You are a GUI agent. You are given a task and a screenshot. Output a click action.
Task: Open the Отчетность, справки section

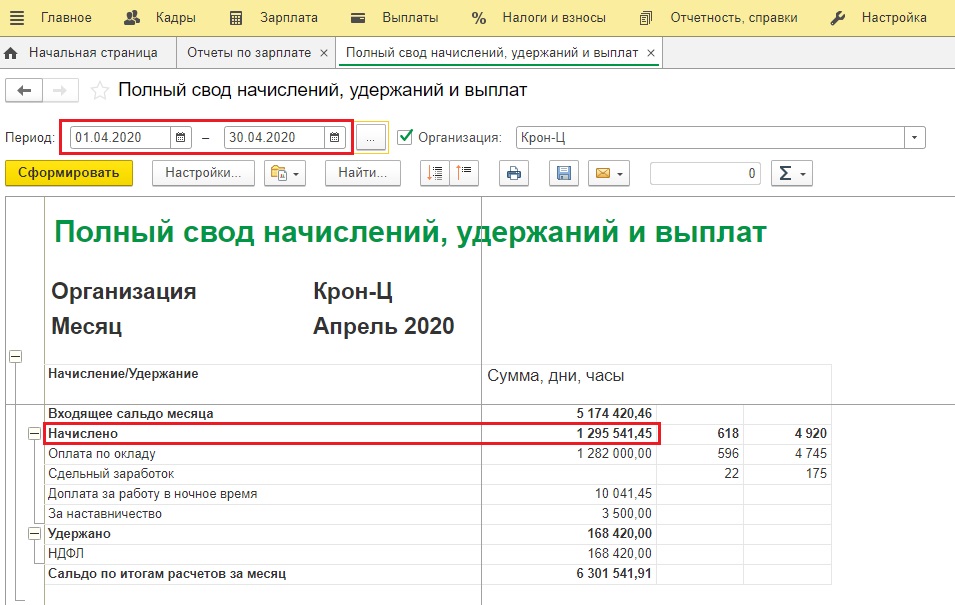pyautogui.click(x=718, y=18)
